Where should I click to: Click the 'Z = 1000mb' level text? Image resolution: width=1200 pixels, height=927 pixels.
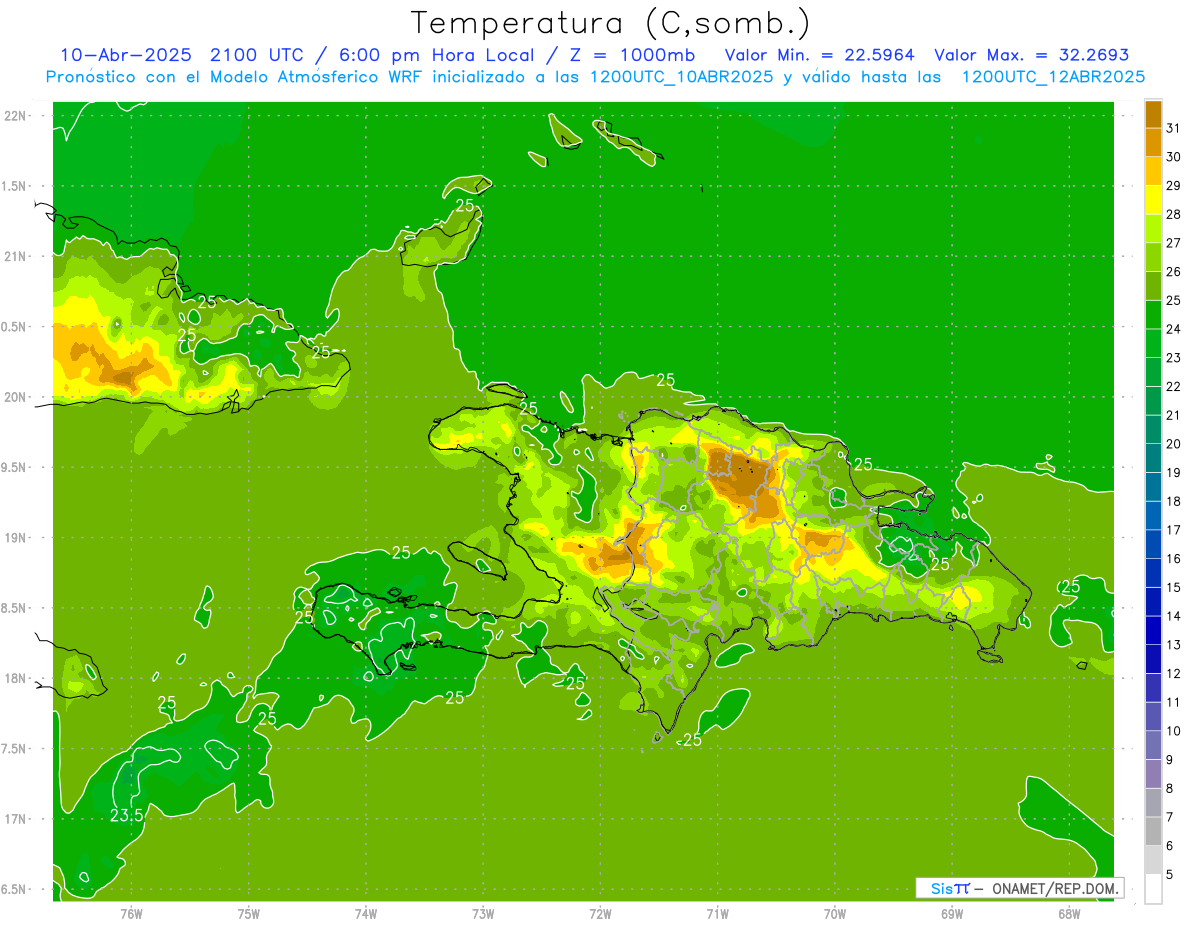click(632, 55)
